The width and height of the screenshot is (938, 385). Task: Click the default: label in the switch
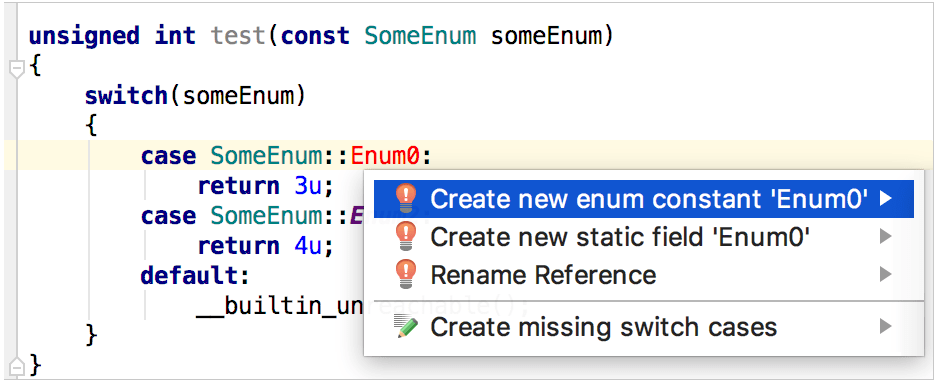(x=194, y=276)
